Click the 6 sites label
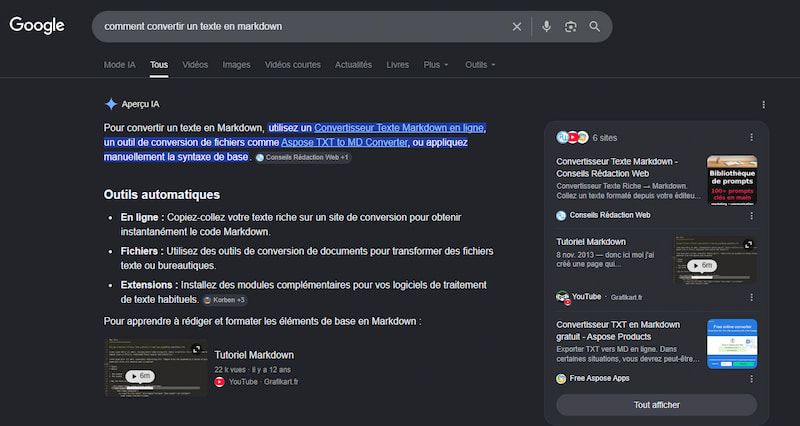 pos(605,138)
